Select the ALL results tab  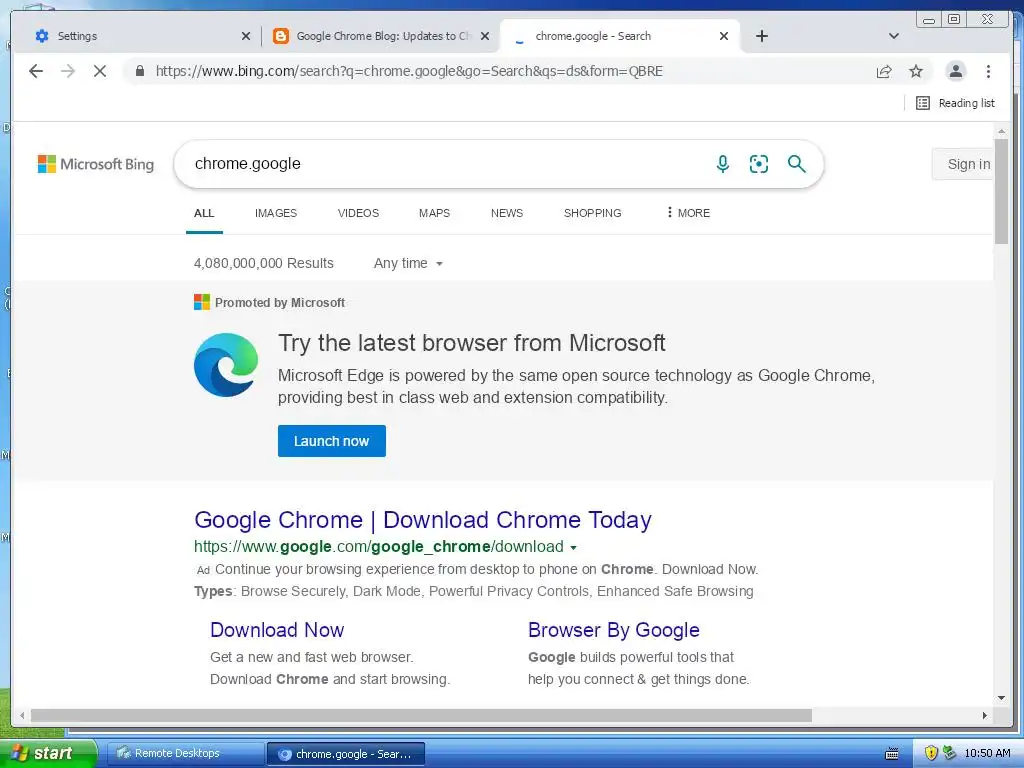[204, 214]
